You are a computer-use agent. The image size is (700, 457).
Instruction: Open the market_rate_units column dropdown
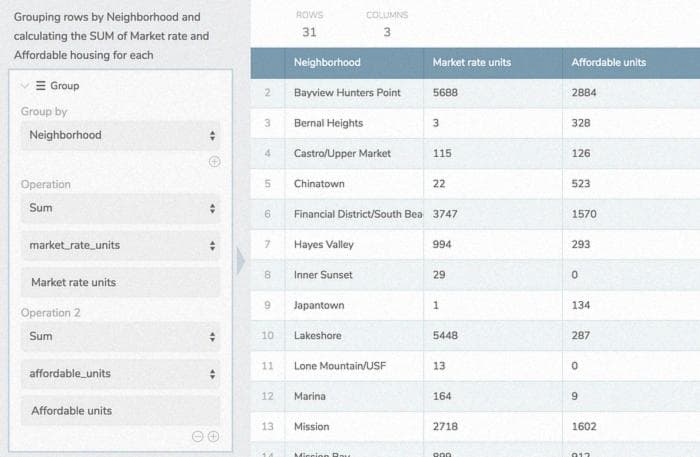[x=120, y=245]
